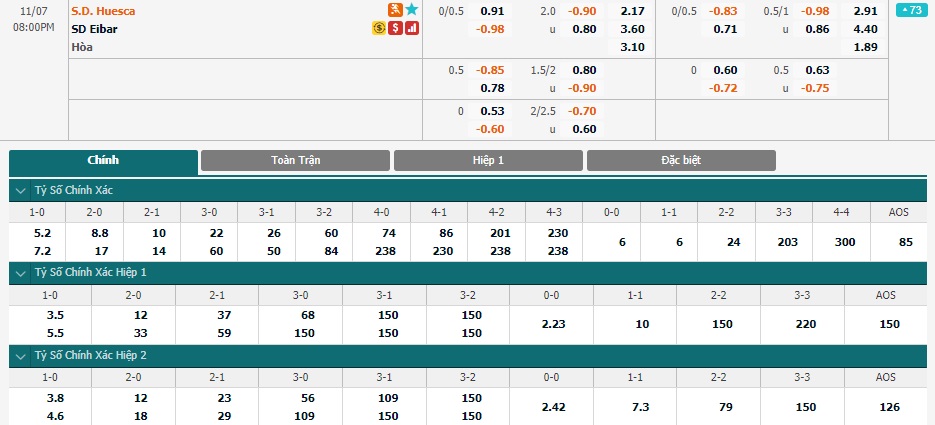Expand more markets via the 73 badge
The image size is (935, 425).
pos(912,10)
